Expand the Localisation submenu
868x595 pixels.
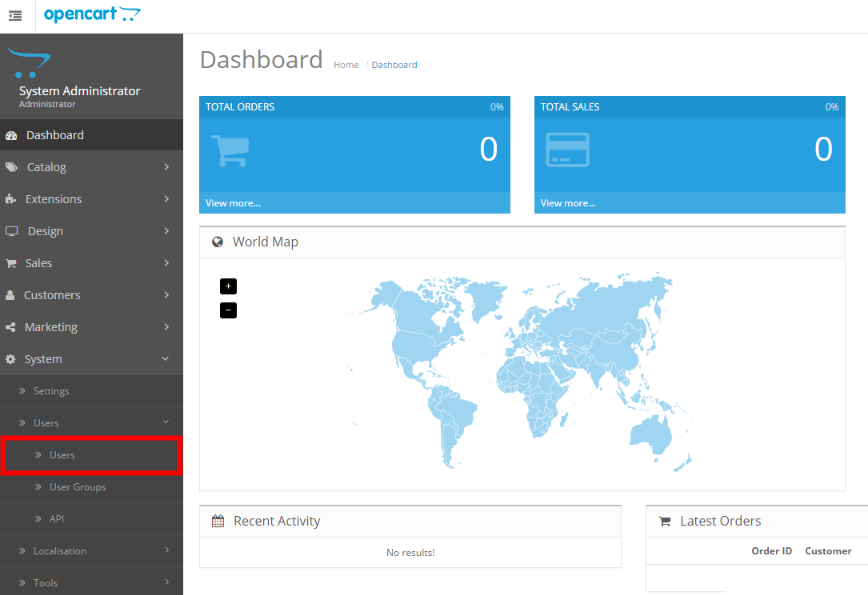[x=91, y=551]
